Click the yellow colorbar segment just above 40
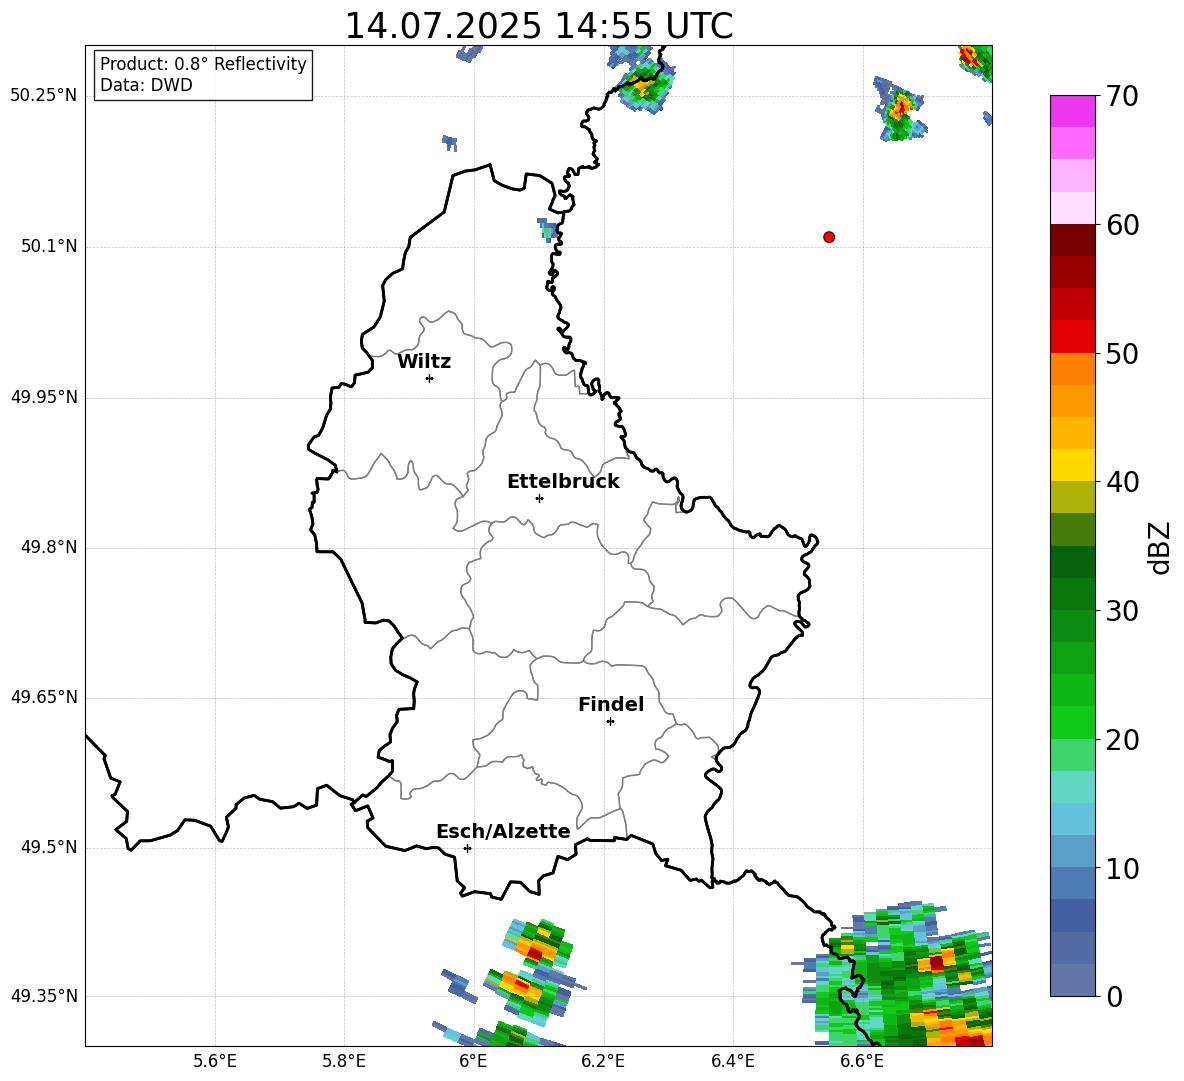1184x1081 pixels. (x=1072, y=465)
